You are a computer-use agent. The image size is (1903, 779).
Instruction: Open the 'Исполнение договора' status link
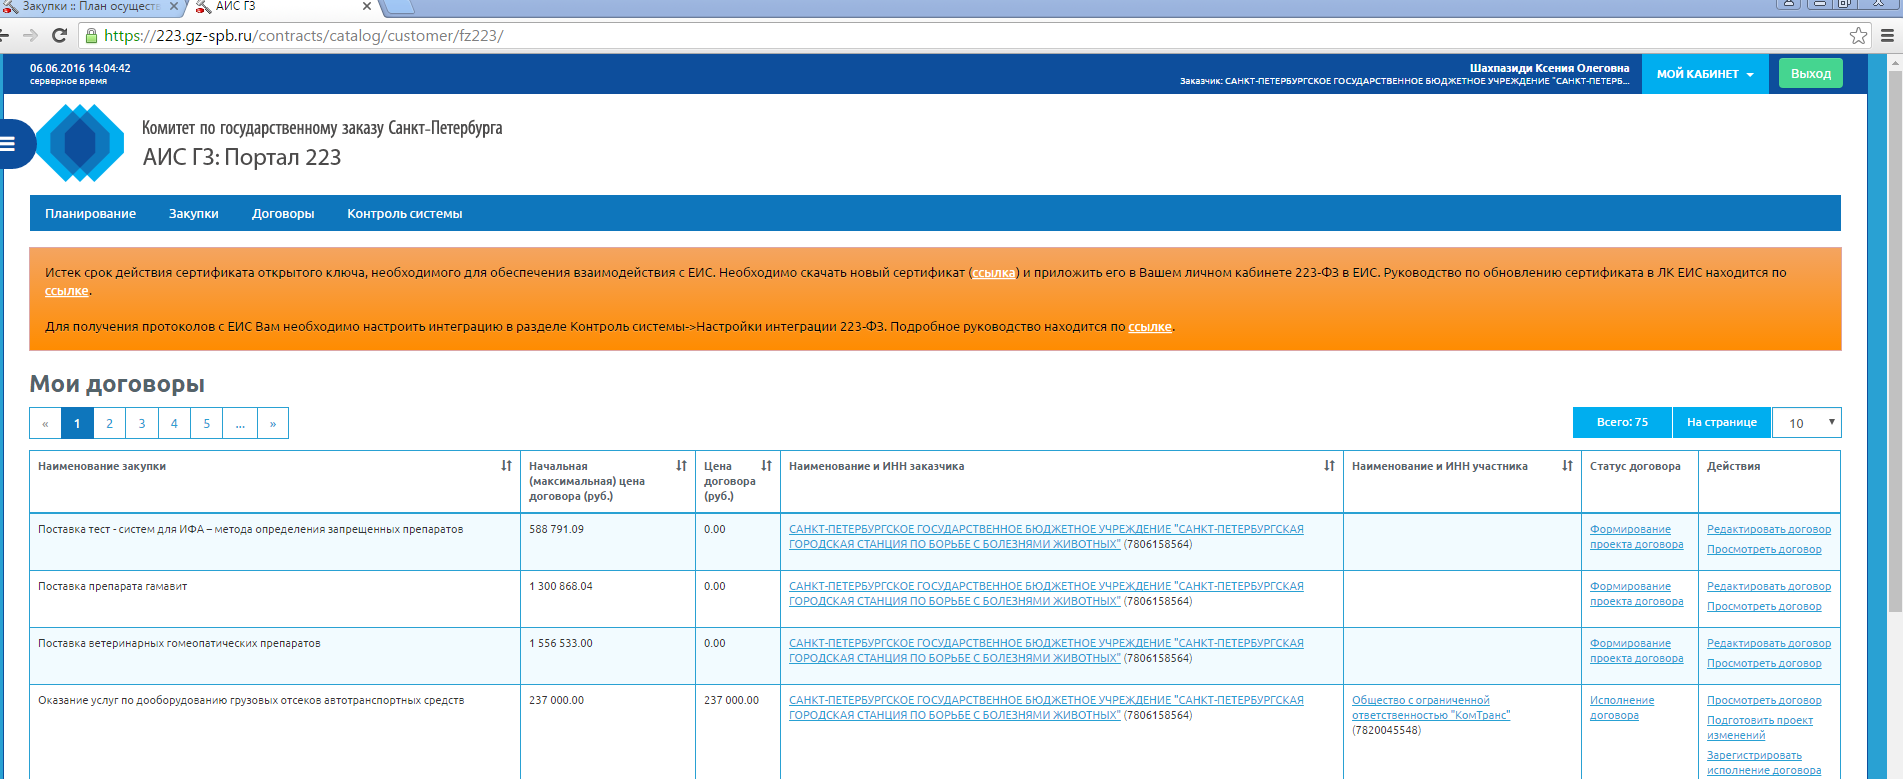1622,708
